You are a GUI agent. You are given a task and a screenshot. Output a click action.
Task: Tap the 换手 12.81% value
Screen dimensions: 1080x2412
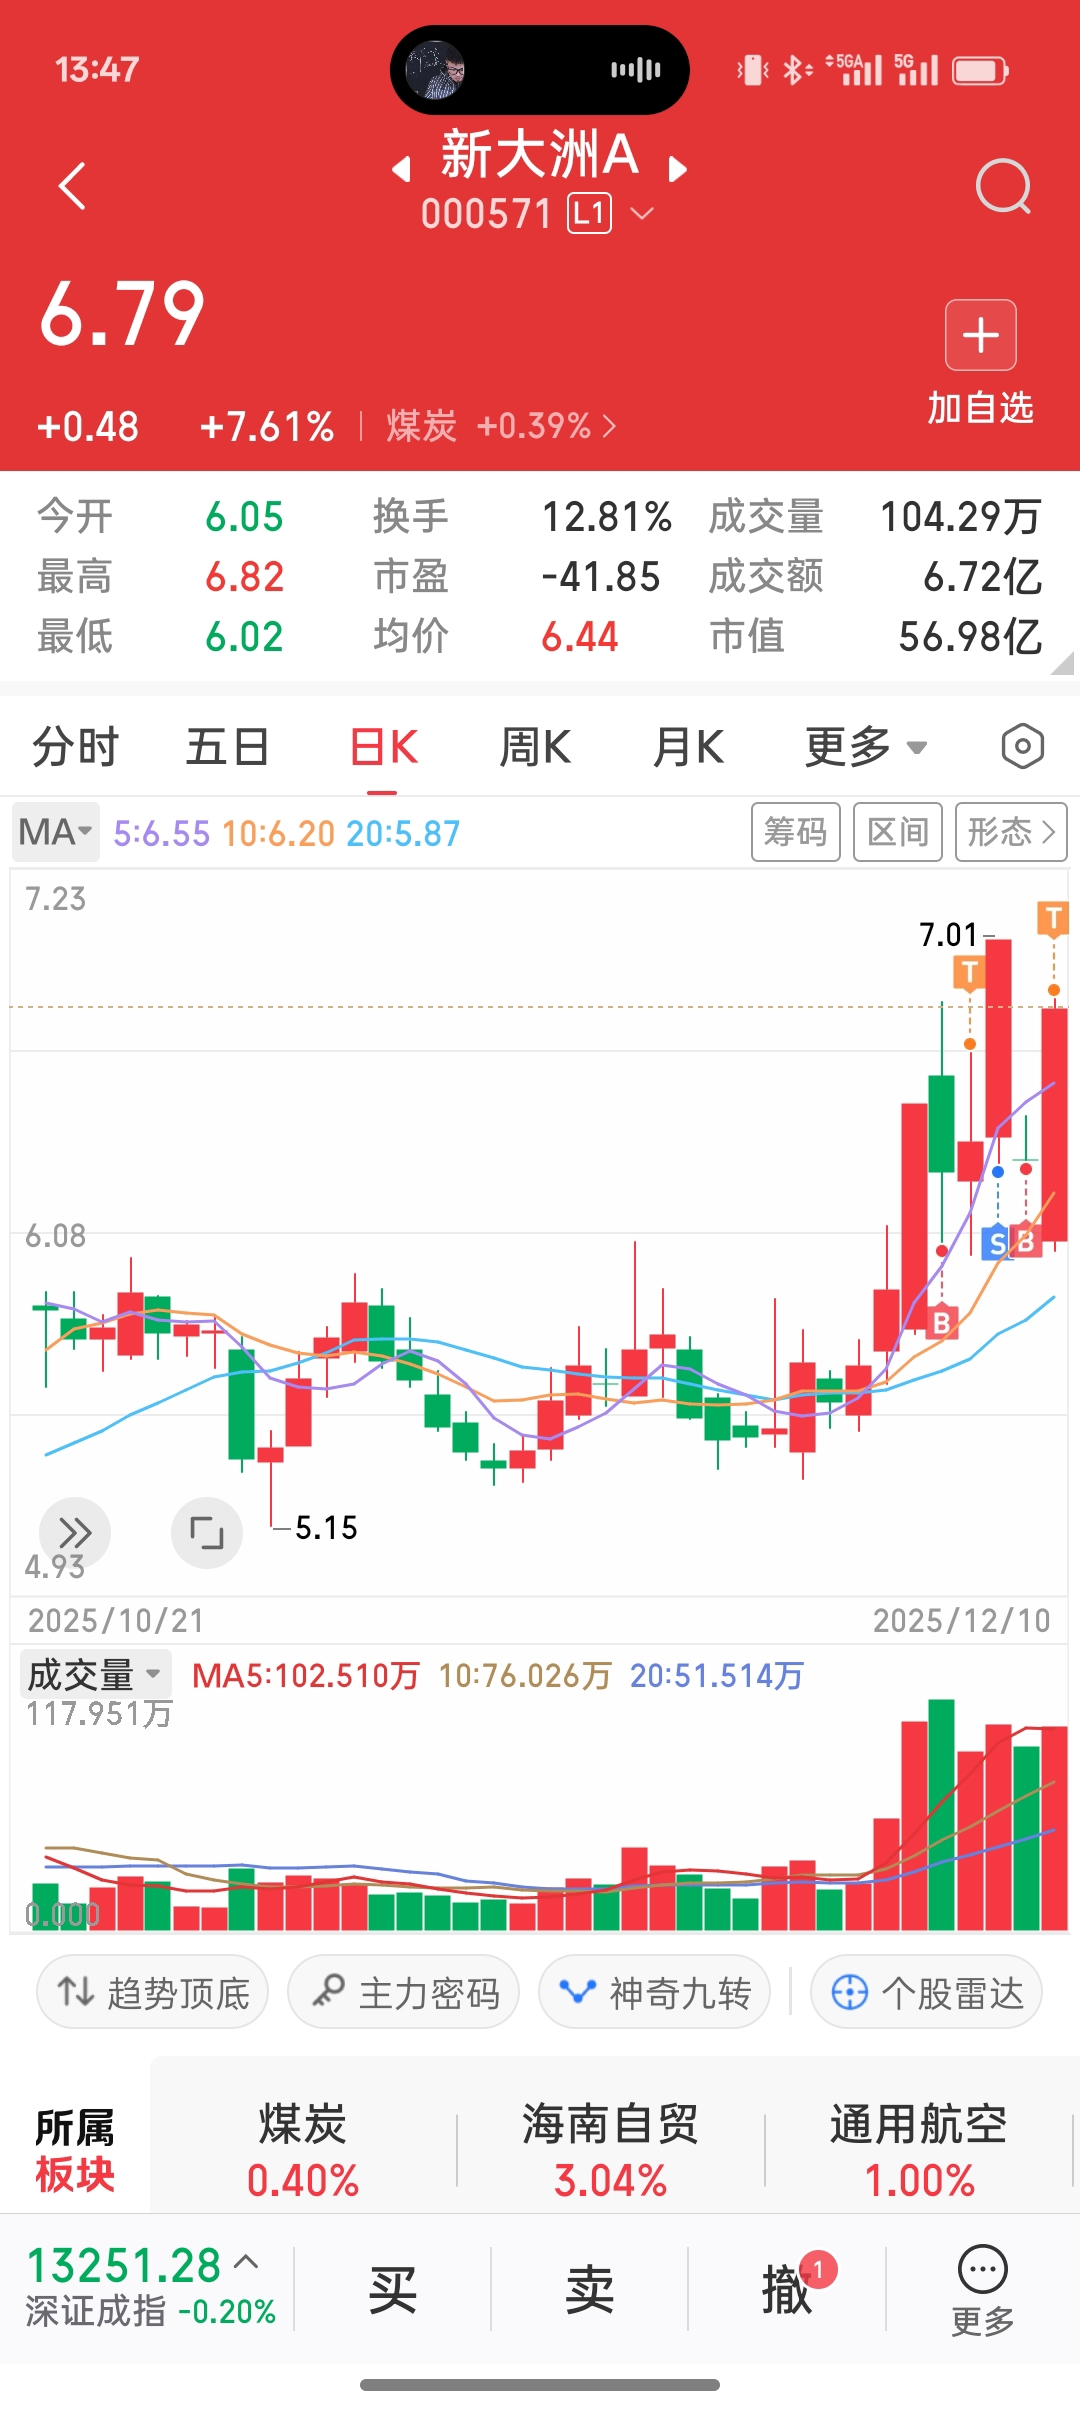click(x=606, y=517)
